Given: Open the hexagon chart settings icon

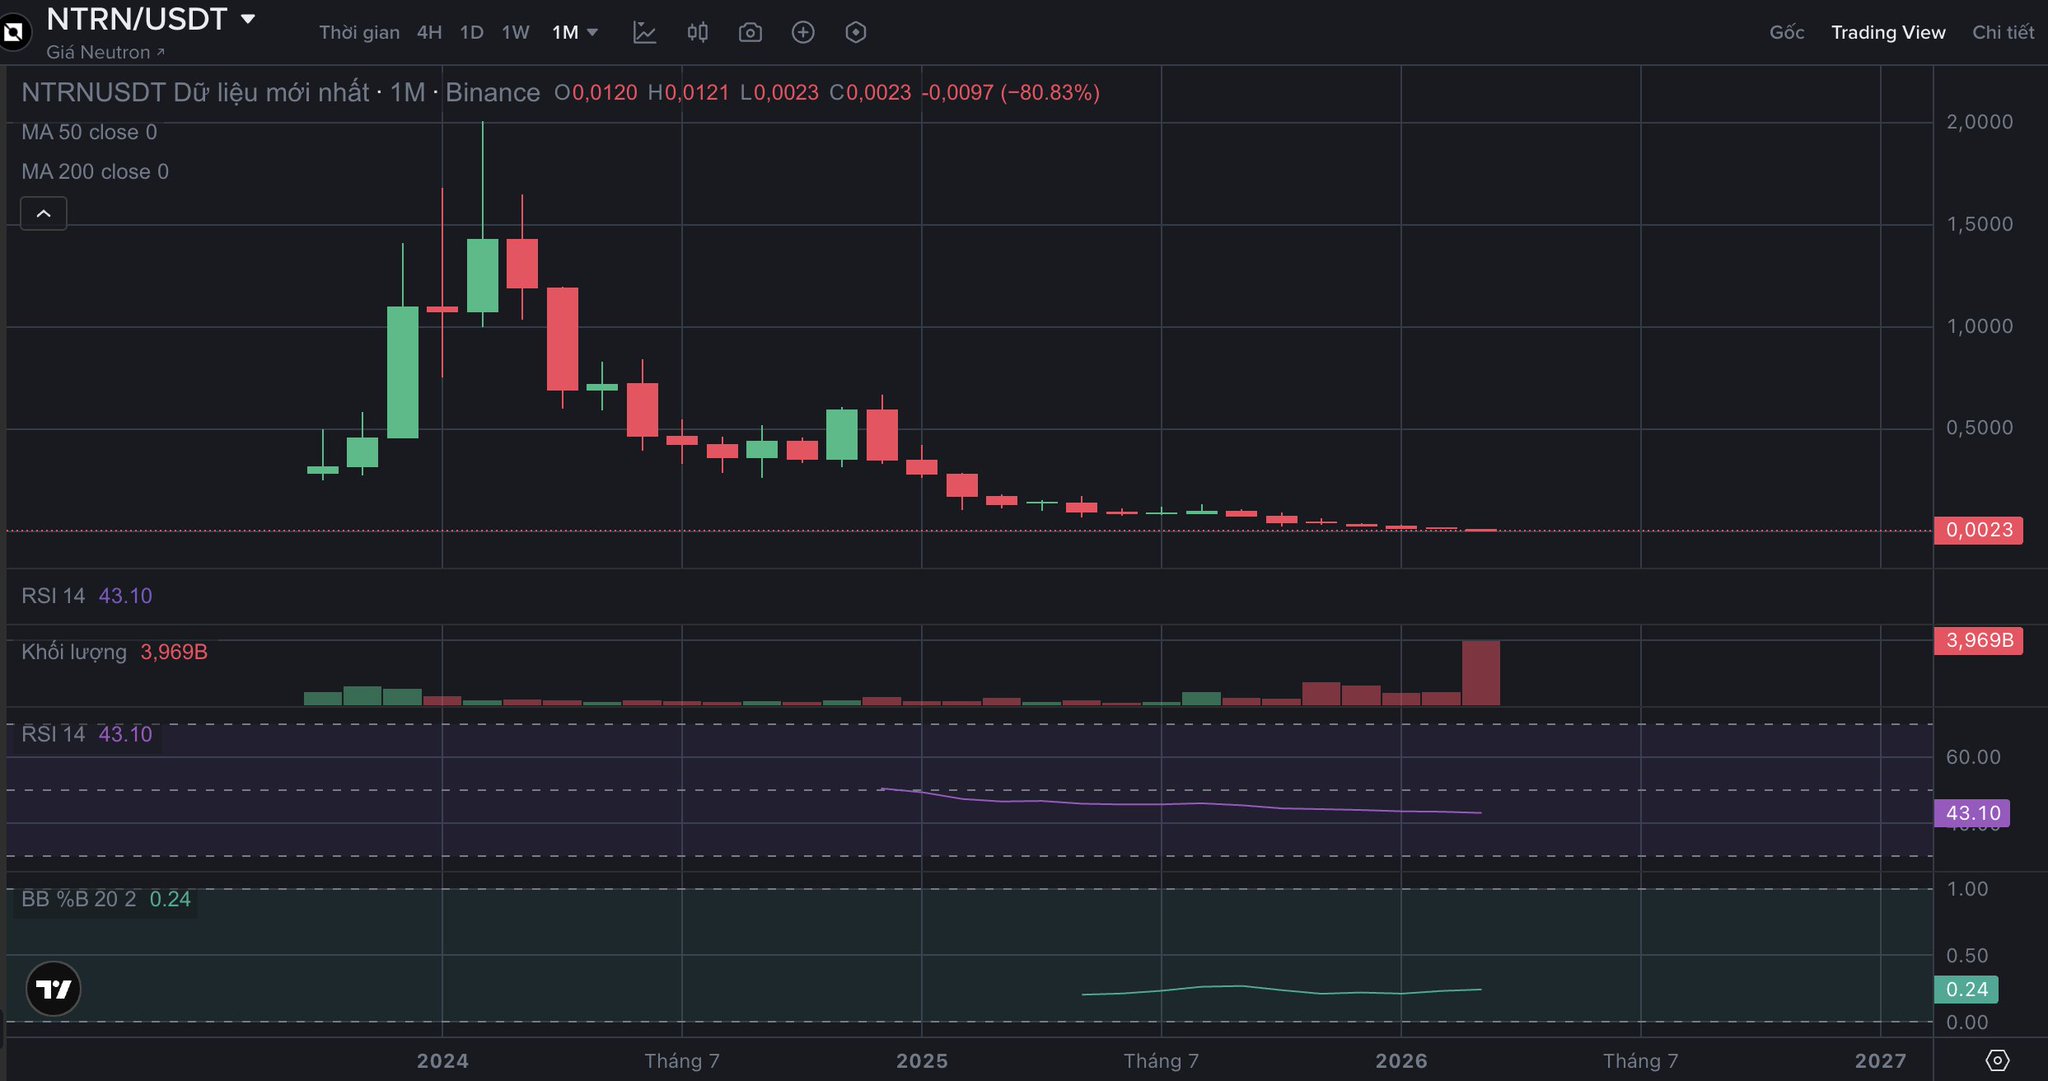Looking at the screenshot, I should click(856, 33).
